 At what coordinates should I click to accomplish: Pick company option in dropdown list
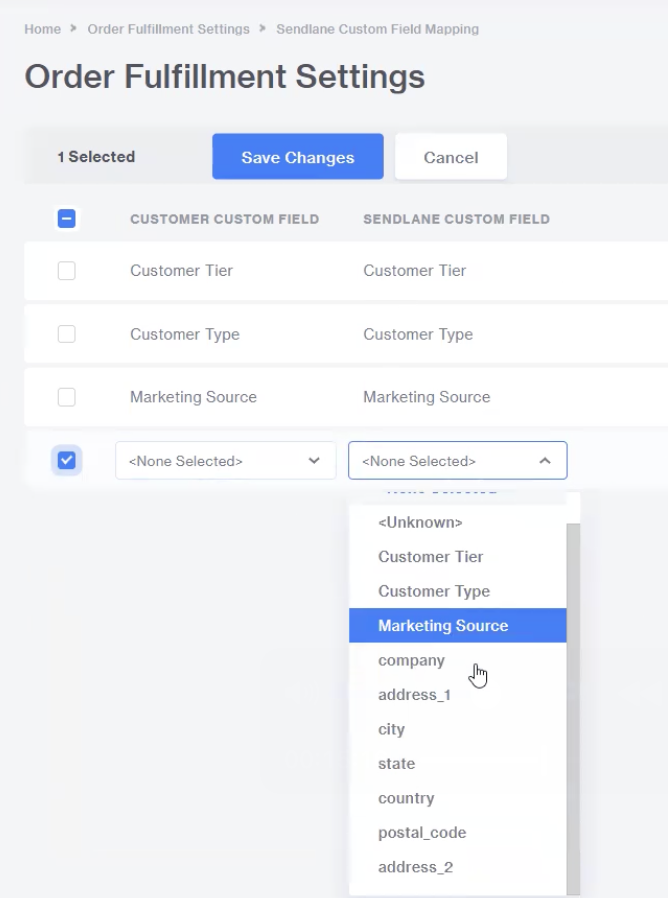[458, 660]
